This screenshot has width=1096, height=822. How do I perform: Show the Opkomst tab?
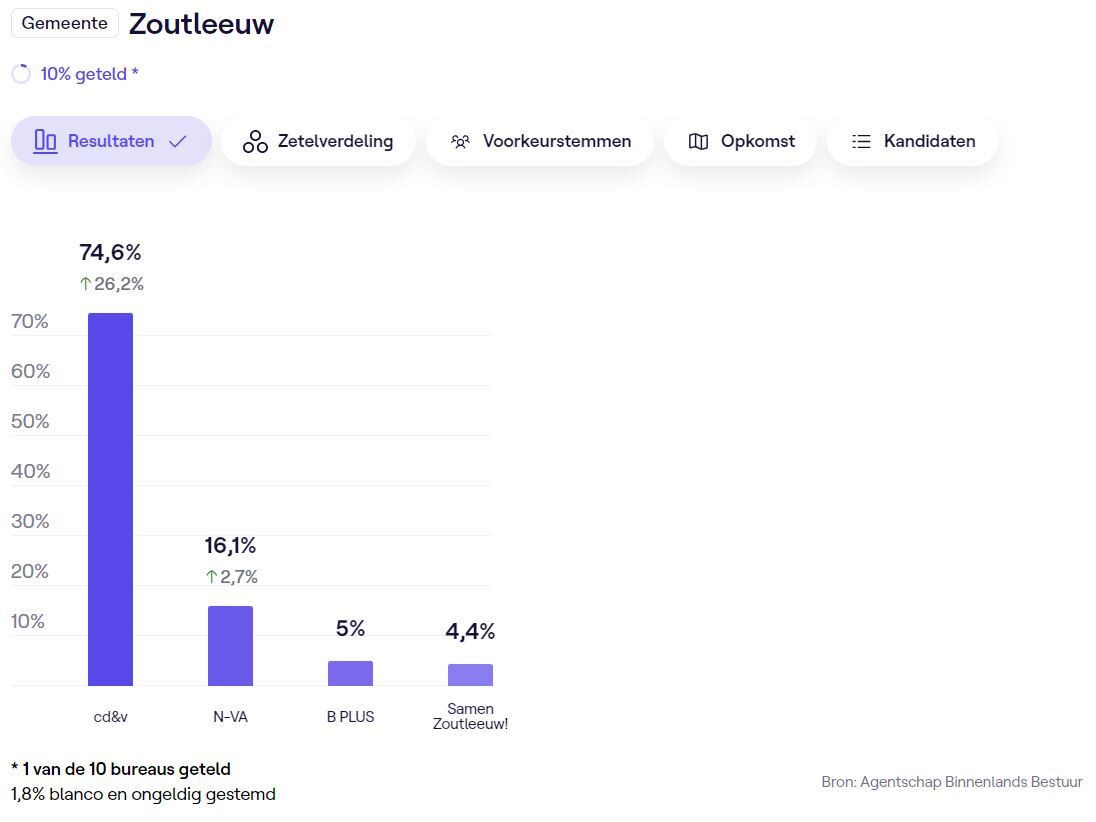740,141
